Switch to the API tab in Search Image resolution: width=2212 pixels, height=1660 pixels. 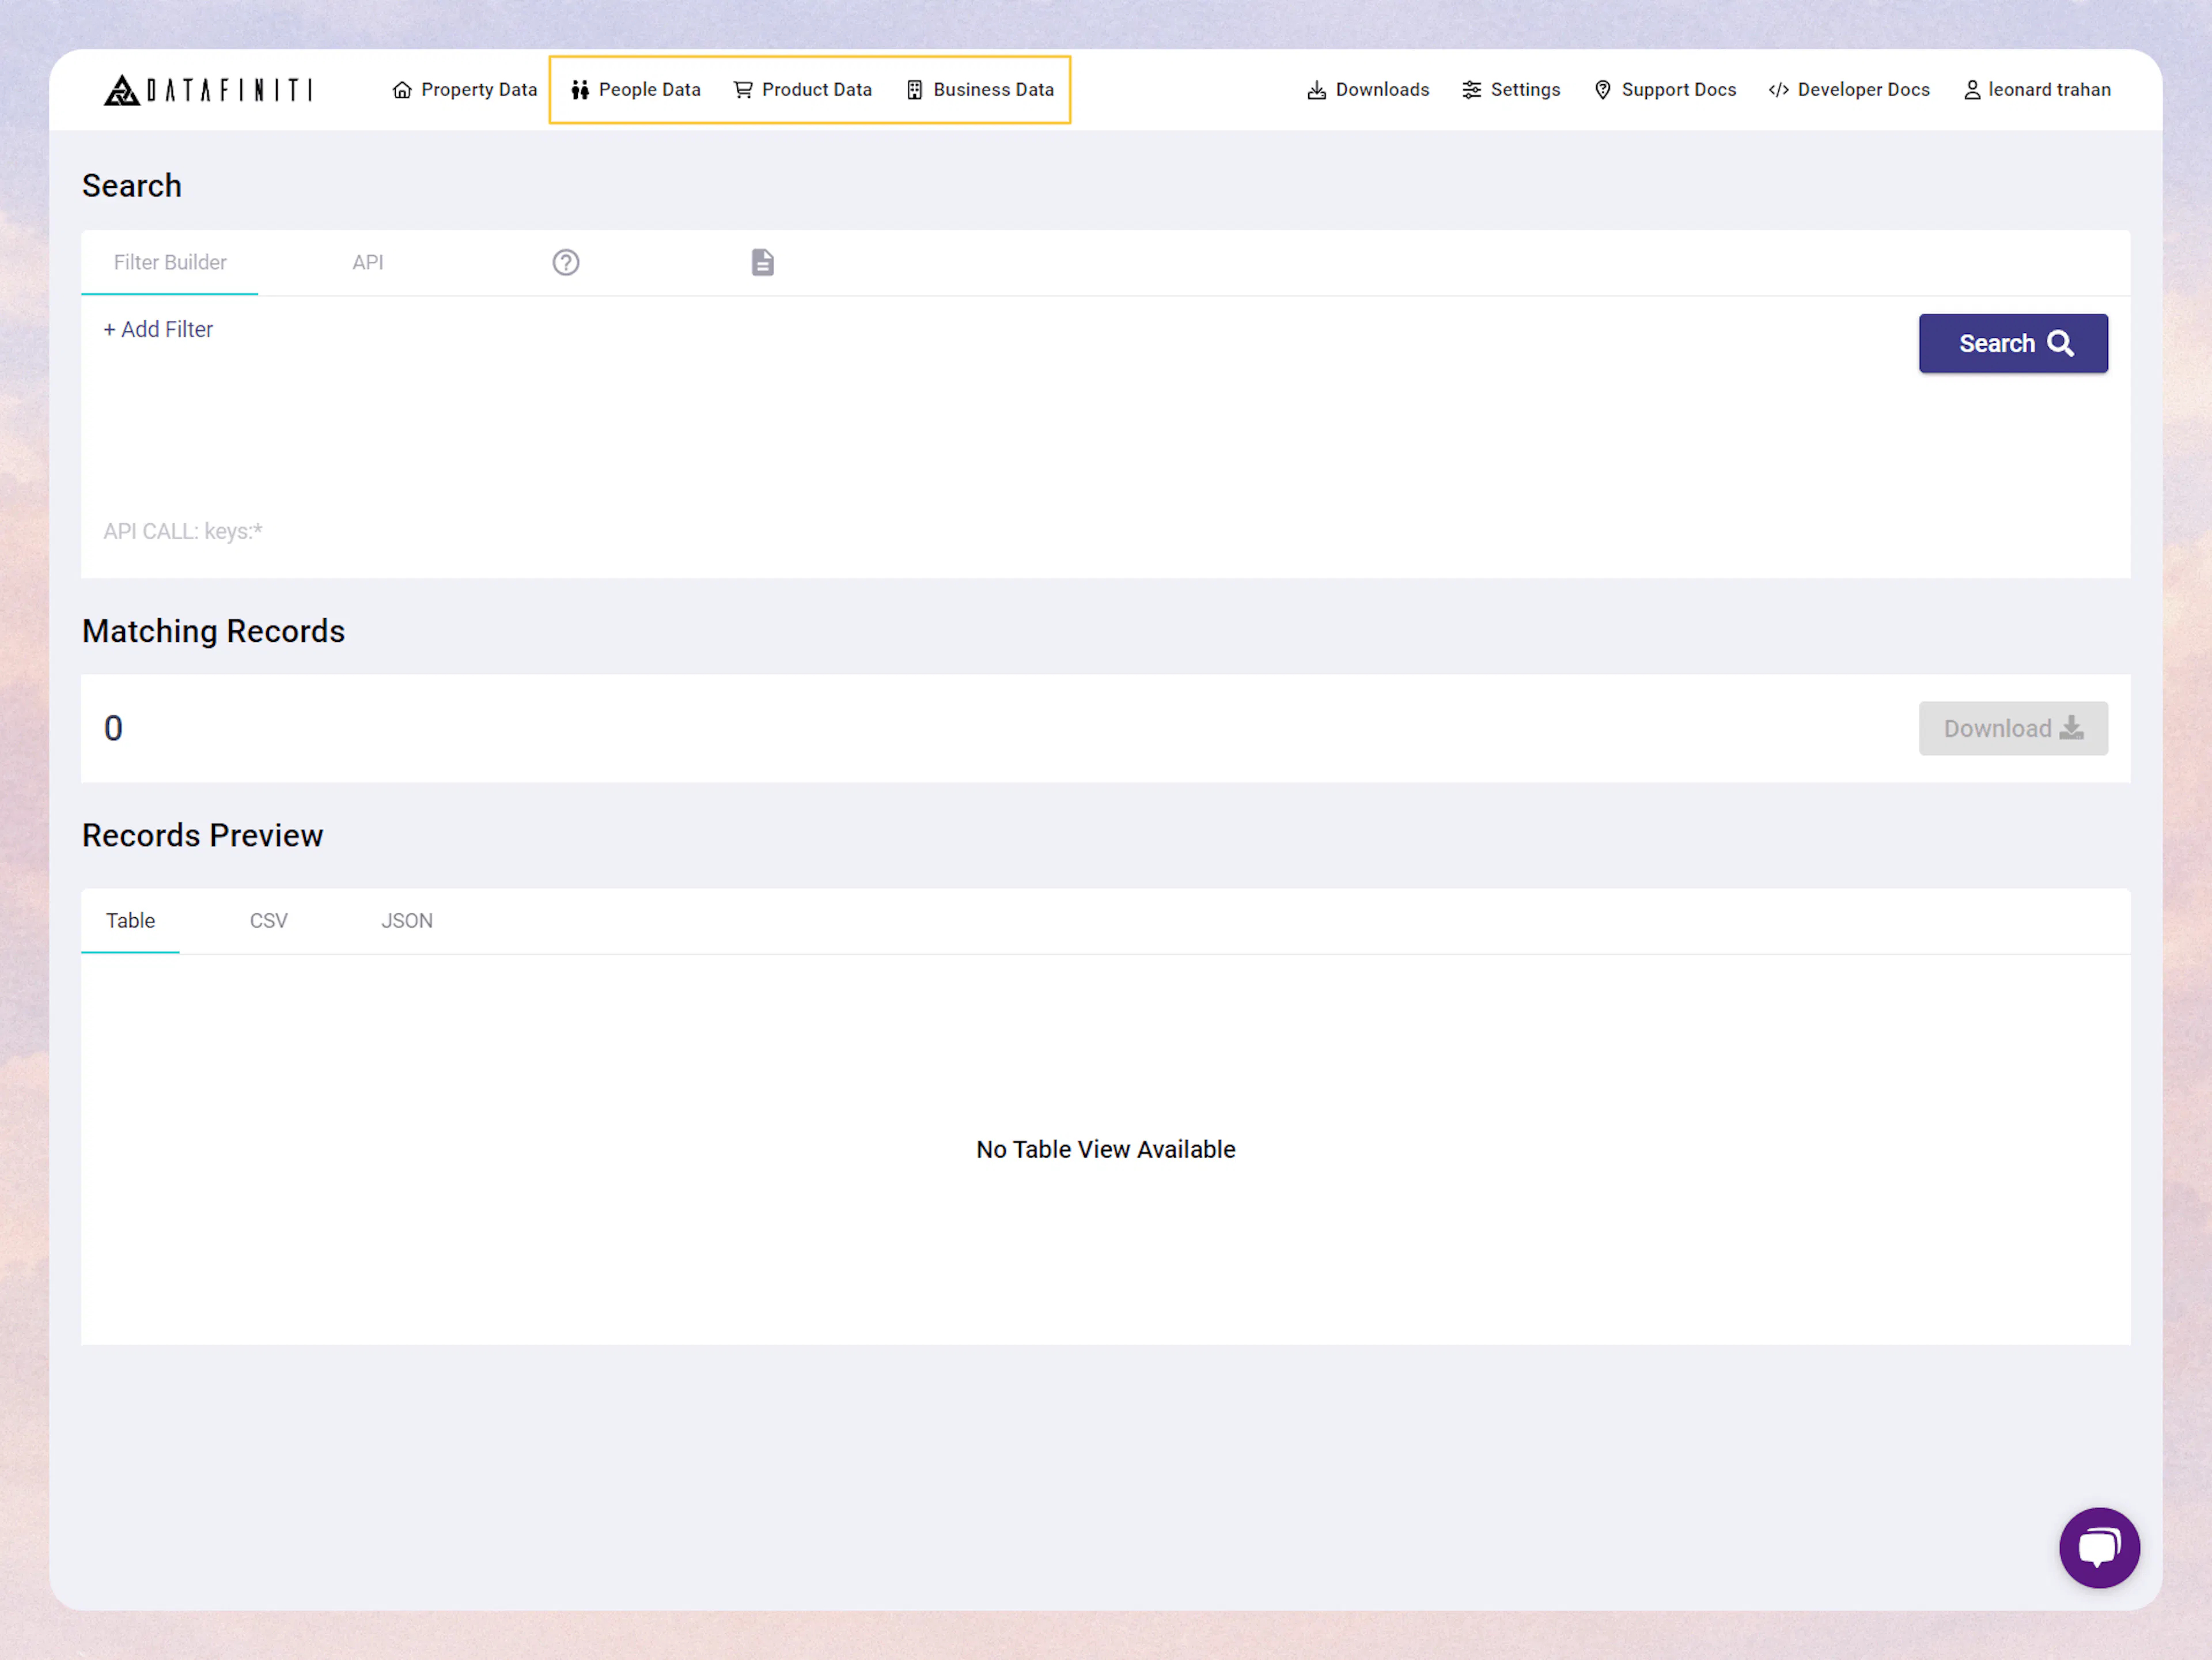point(368,262)
